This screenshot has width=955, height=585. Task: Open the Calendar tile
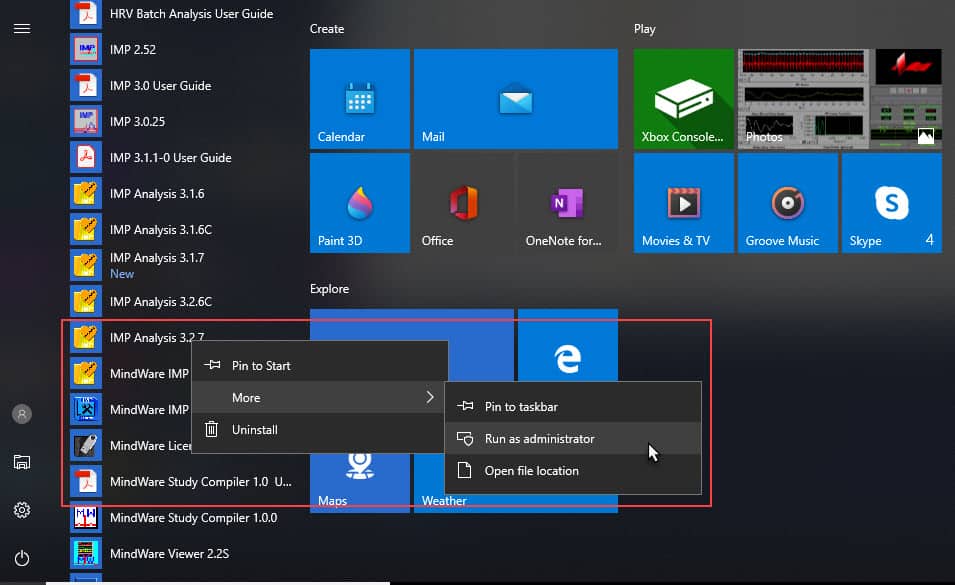[360, 99]
